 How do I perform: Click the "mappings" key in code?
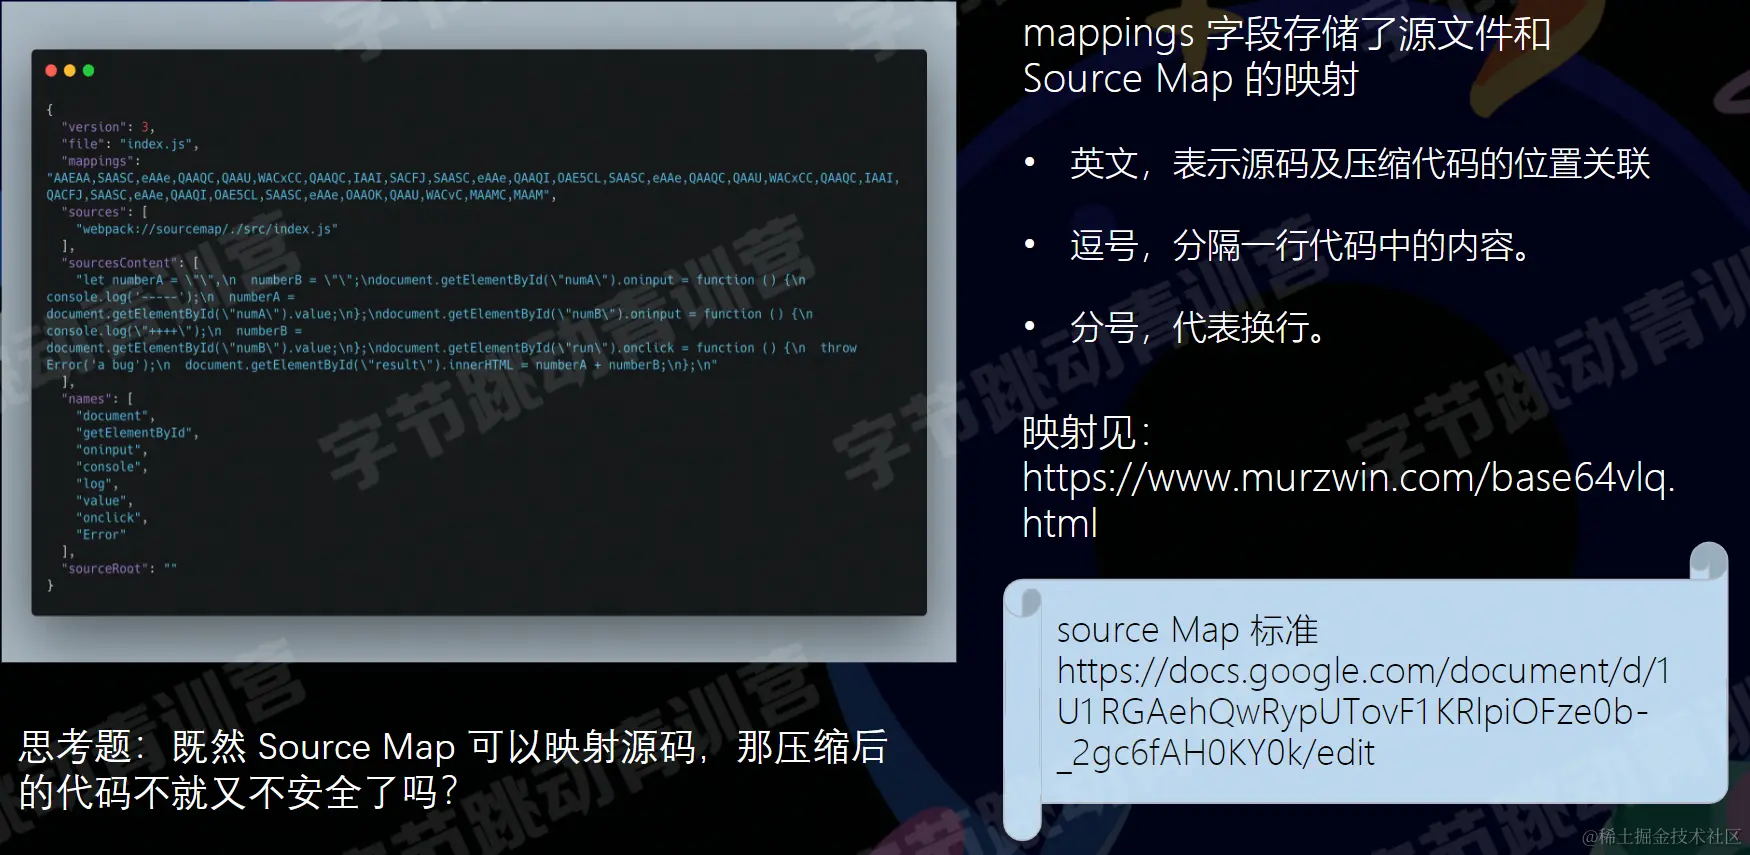(98, 161)
